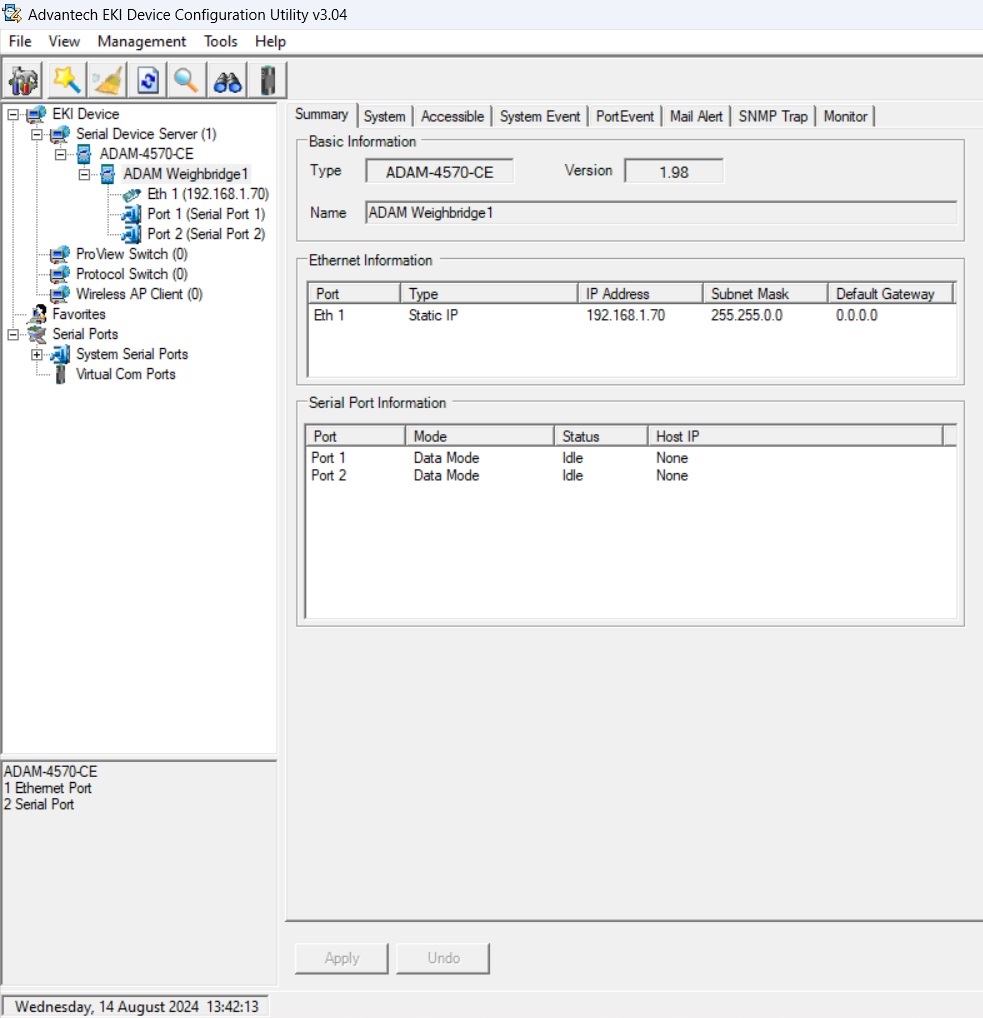
Task: Click the star wand wizard toolbar icon
Action: [x=66, y=81]
